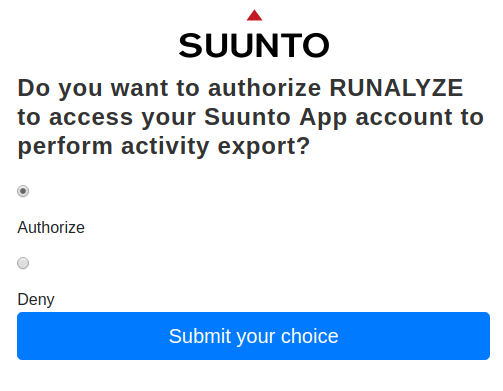Click the "Authorize" label text
The height and width of the screenshot is (391, 503).
[x=51, y=227]
